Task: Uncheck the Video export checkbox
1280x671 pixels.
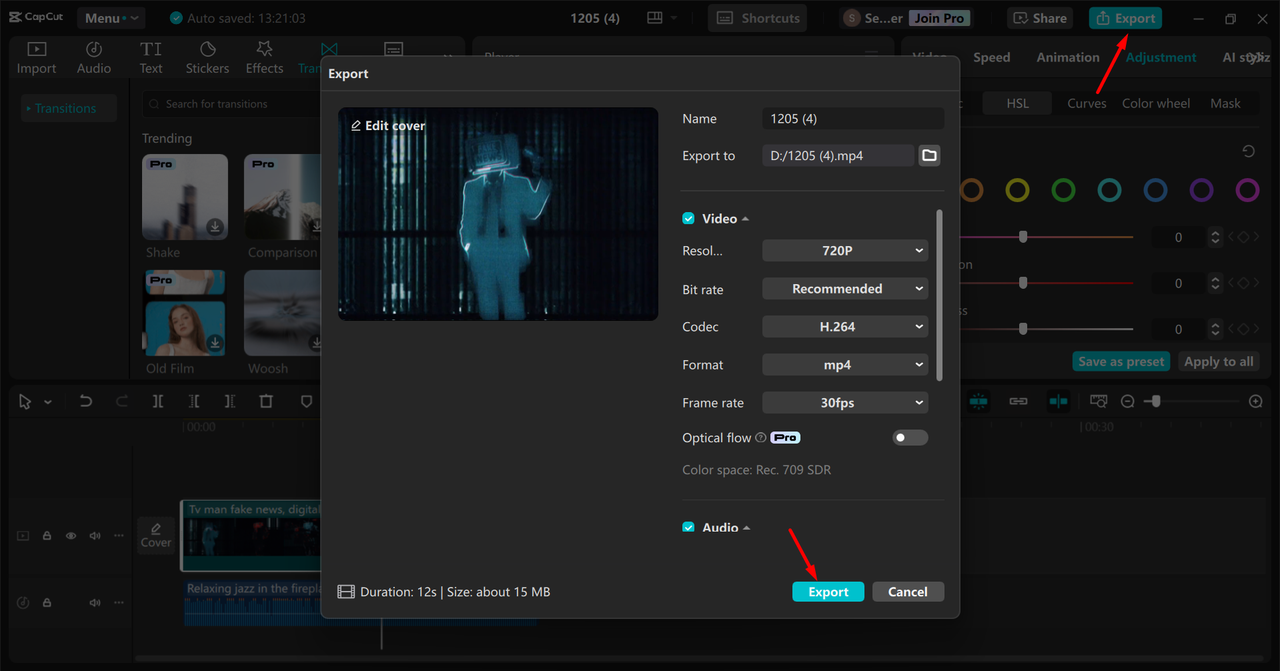Action: (688, 218)
